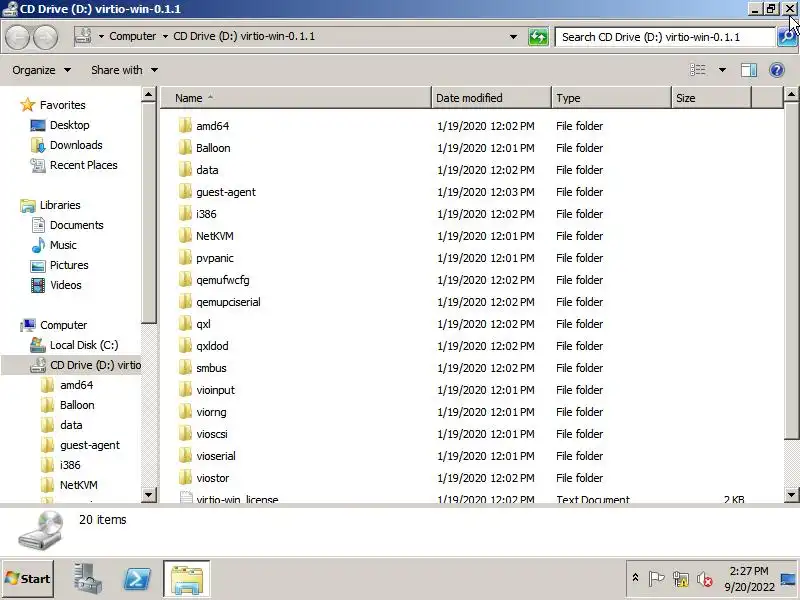This screenshot has height=600, width=800.
Task: Click the Search CD Drive input field
Action: pyautogui.click(x=665, y=37)
